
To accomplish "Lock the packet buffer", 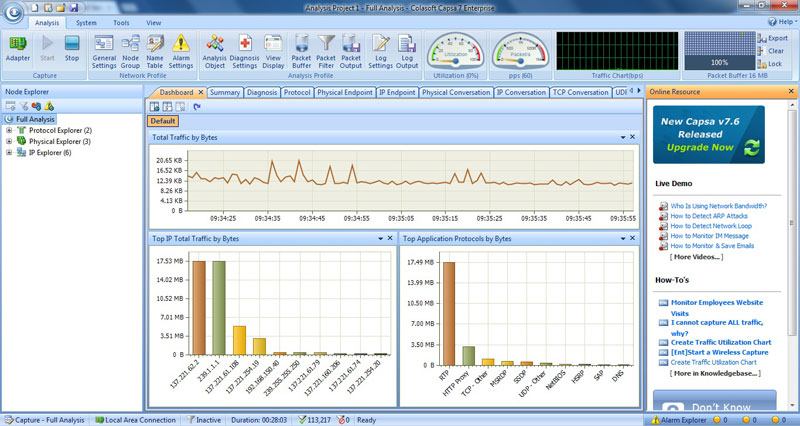I will pyautogui.click(x=769, y=64).
